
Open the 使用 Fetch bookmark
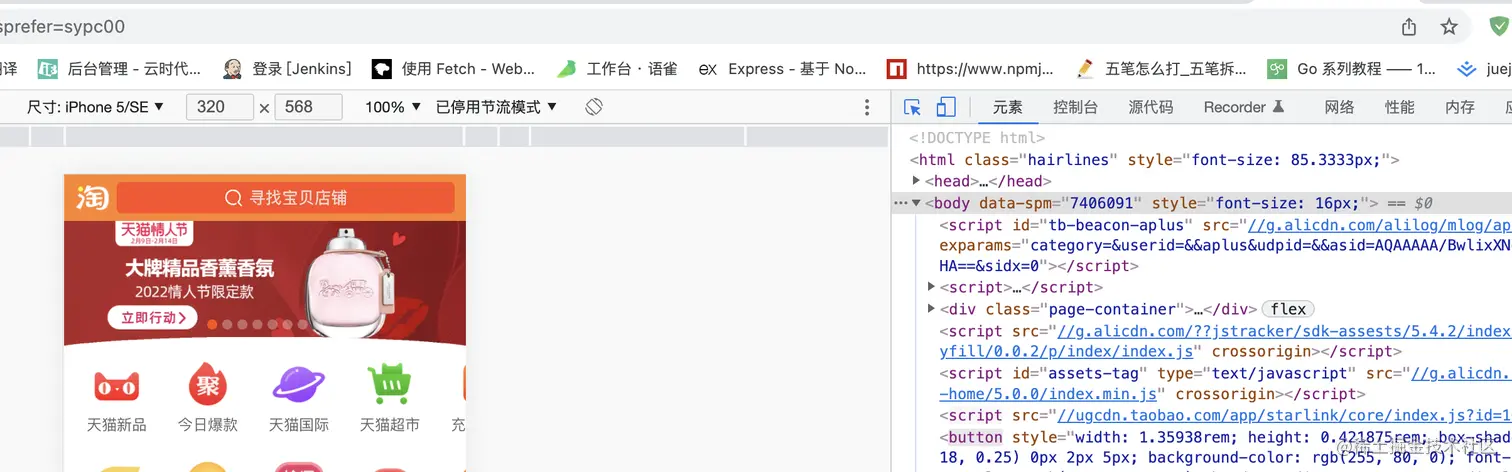click(453, 69)
